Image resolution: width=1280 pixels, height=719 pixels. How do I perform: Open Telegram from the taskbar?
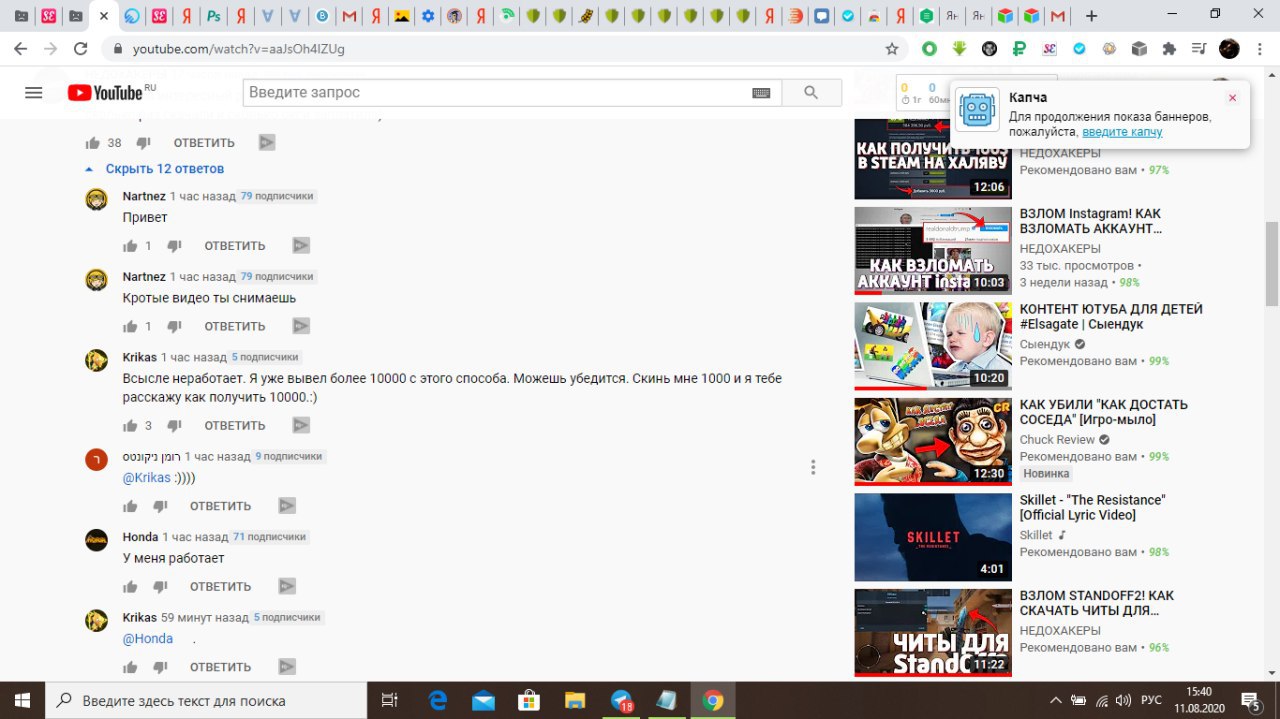point(622,700)
